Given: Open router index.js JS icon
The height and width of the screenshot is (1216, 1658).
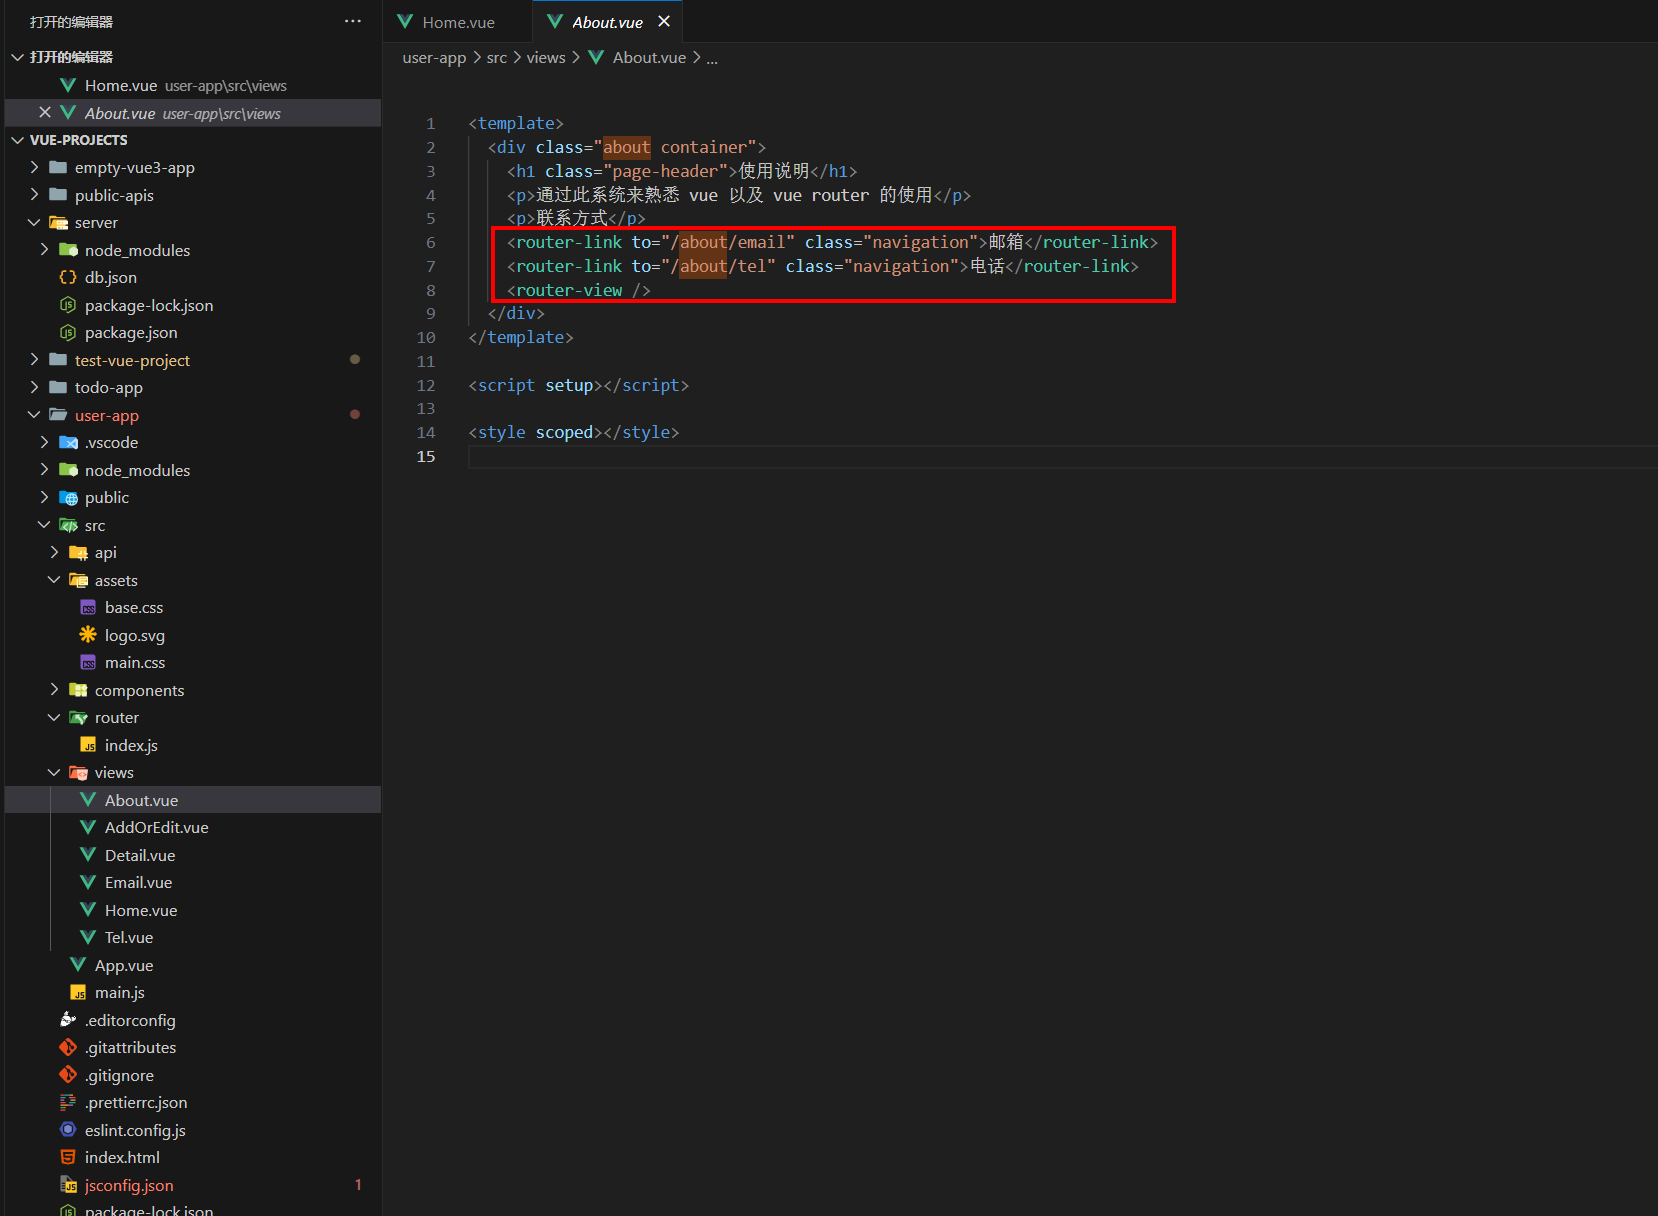Looking at the screenshot, I should click(x=88, y=745).
